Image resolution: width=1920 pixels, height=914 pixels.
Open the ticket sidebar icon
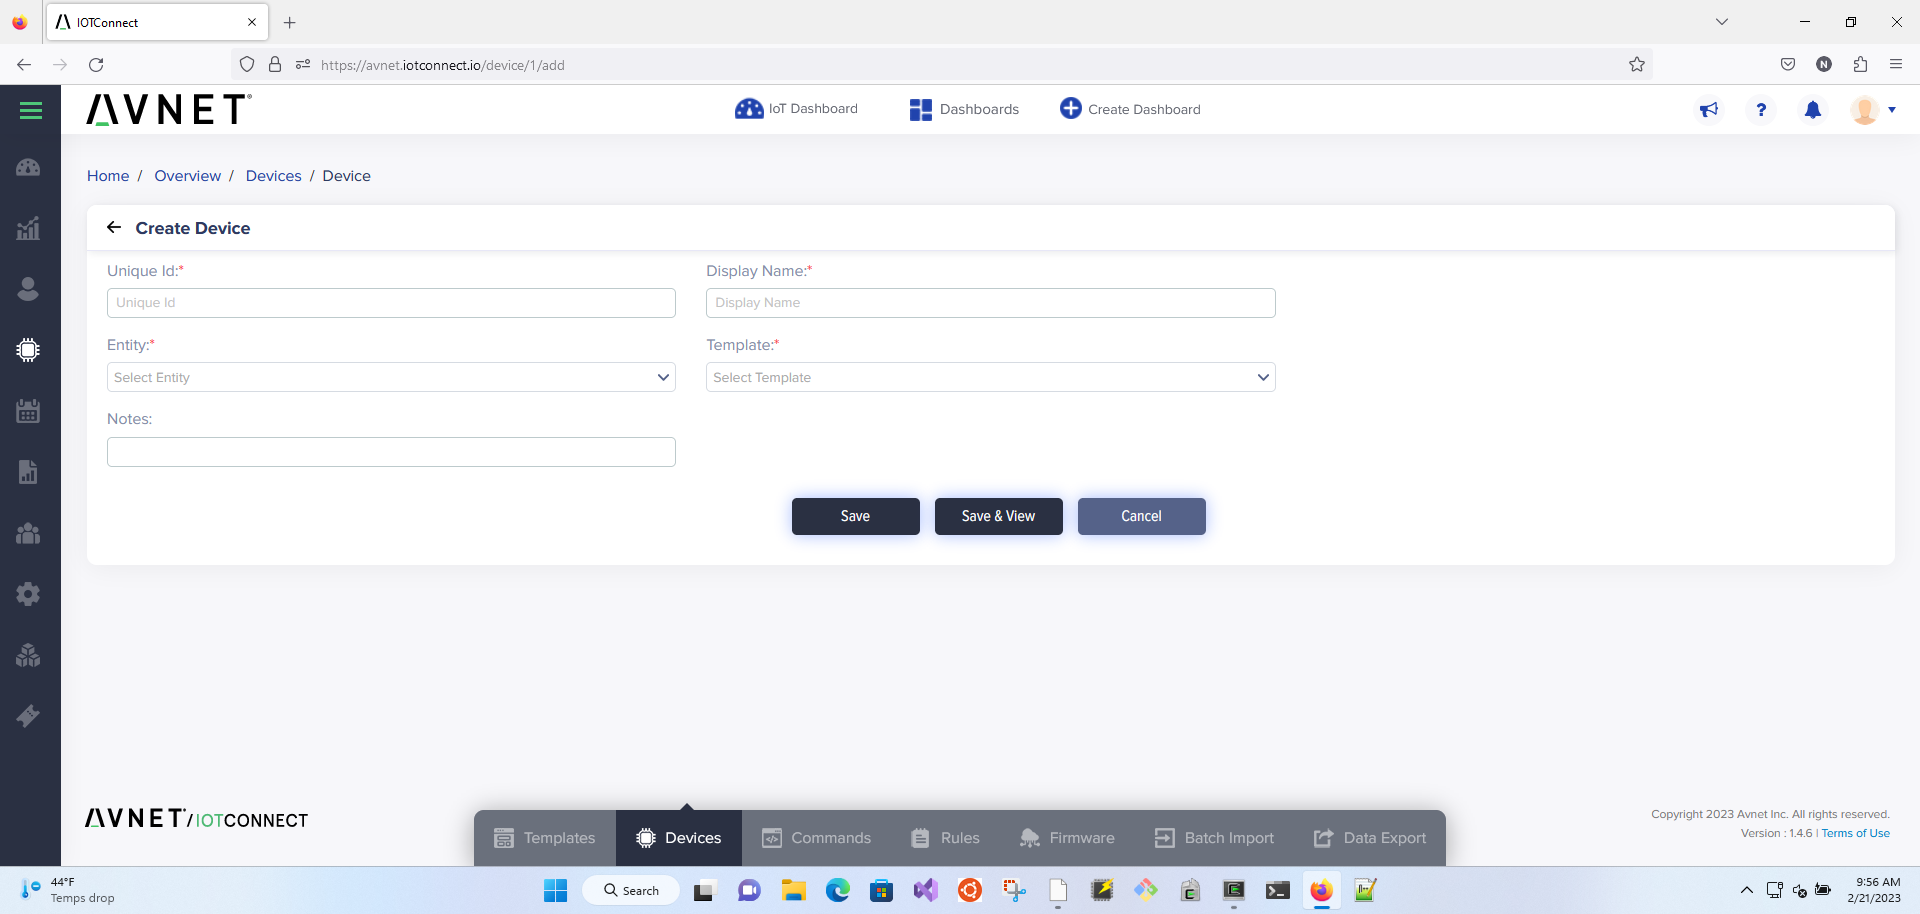pos(28,716)
